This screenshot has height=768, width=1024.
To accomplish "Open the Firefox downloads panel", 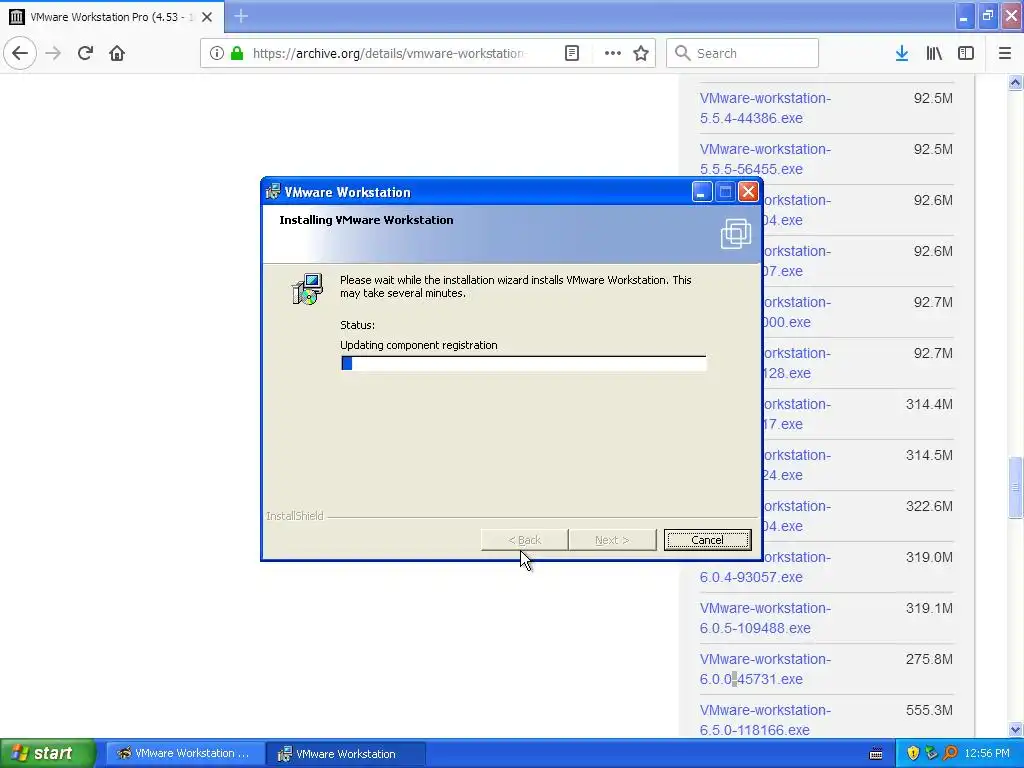I will coord(901,53).
